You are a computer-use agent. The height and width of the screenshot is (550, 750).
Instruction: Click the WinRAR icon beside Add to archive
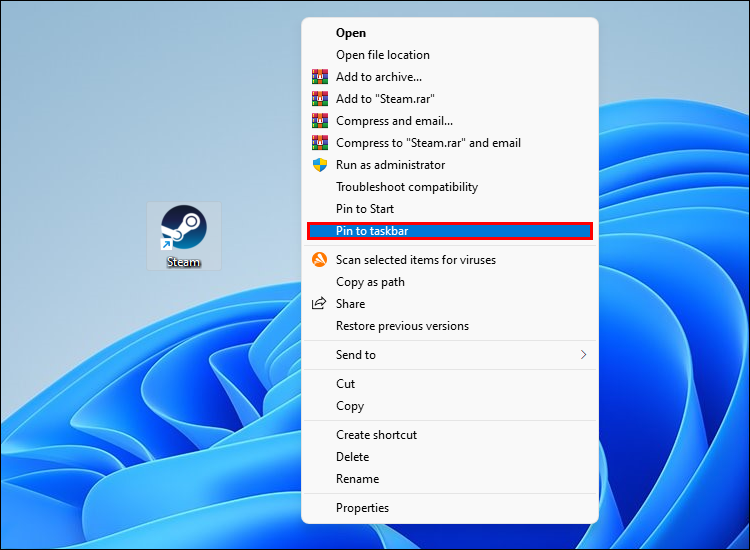pos(320,77)
